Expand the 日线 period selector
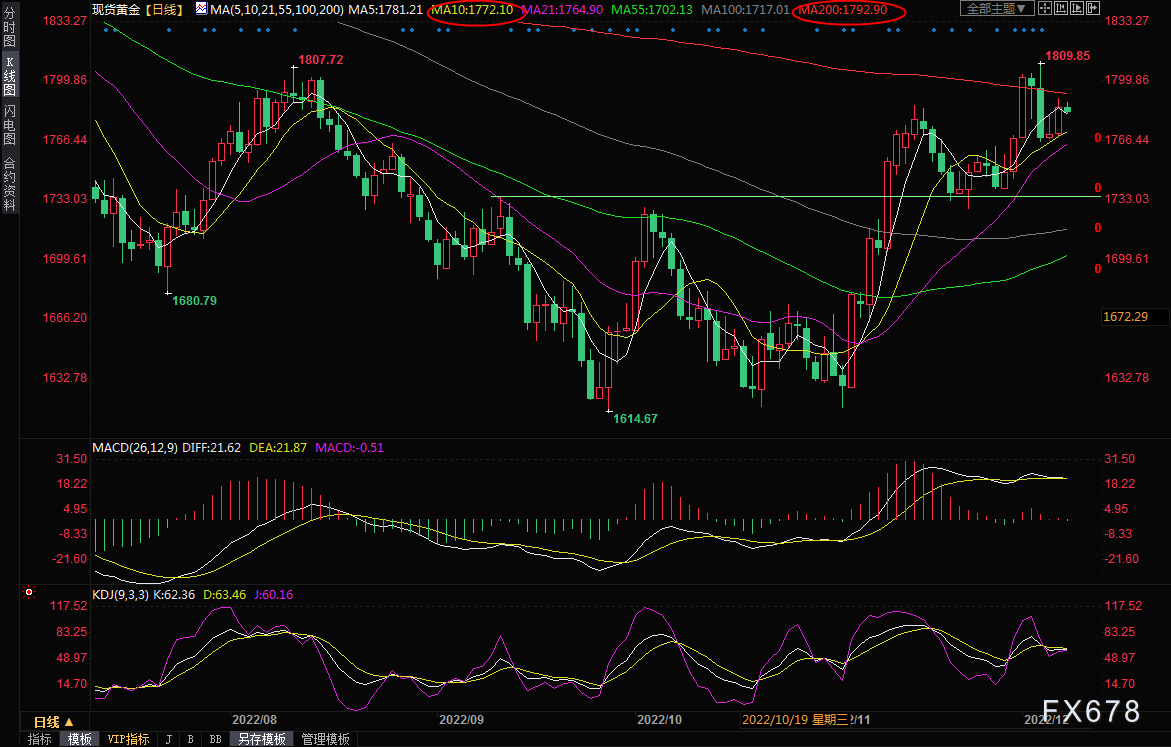The width and height of the screenshot is (1171, 747). tap(54, 722)
